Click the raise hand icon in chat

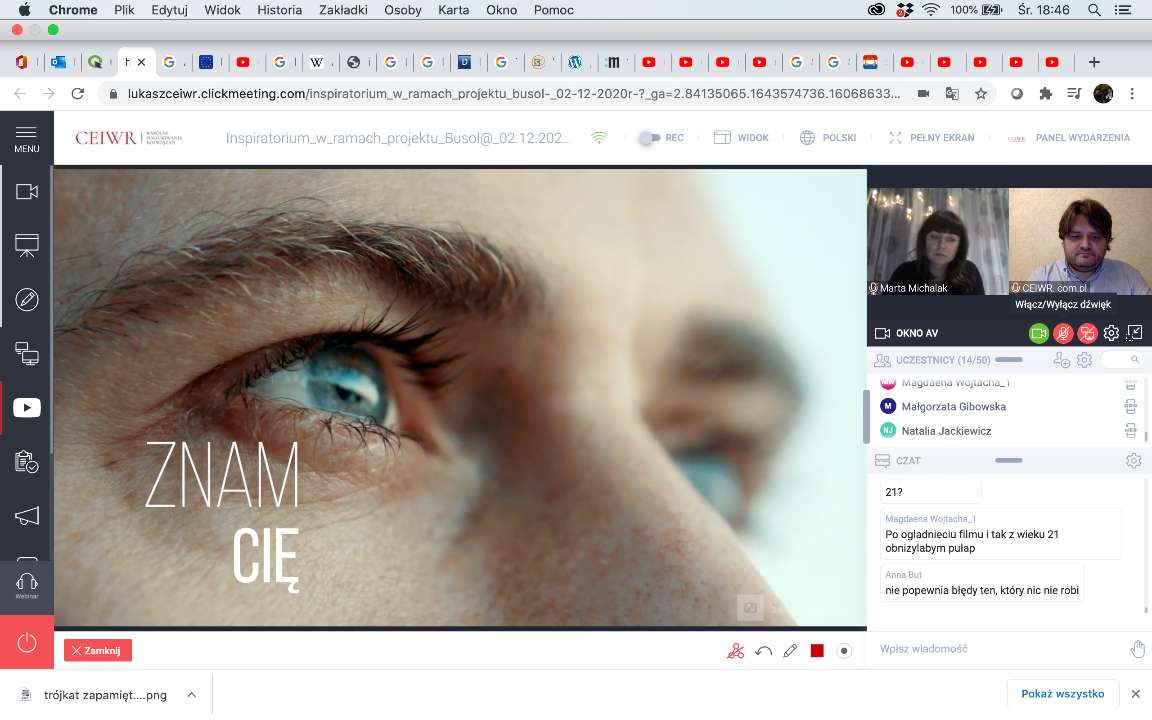click(x=1137, y=649)
